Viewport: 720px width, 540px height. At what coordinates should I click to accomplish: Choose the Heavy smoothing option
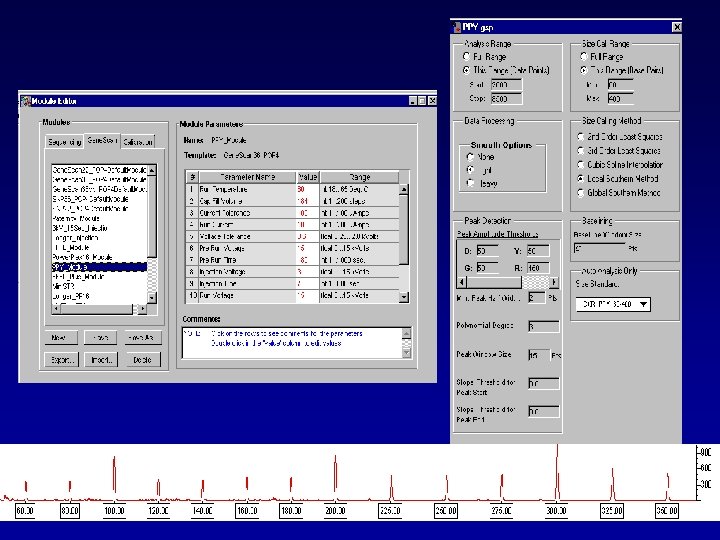(472, 184)
